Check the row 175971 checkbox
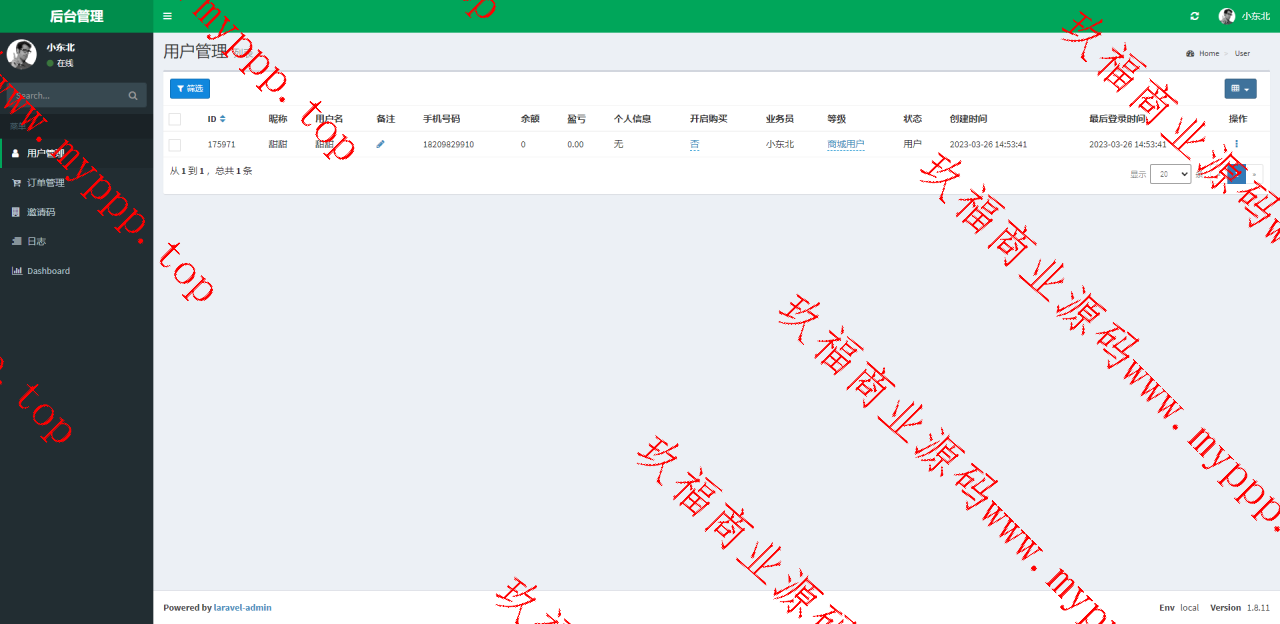Screen dimensions: 1280x624 click(x=175, y=145)
